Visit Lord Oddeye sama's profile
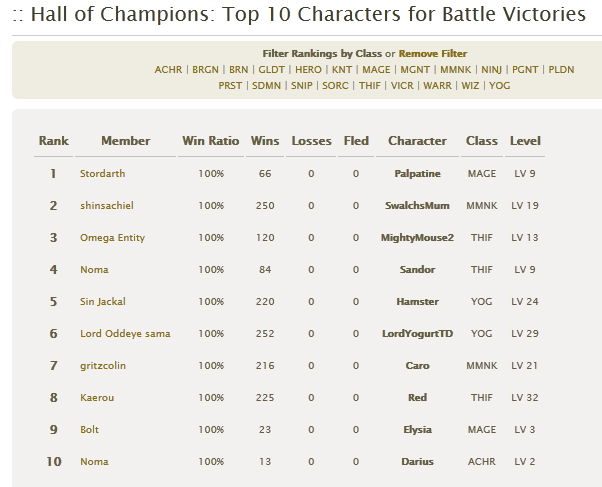The height and width of the screenshot is (487, 602). click(x=125, y=334)
